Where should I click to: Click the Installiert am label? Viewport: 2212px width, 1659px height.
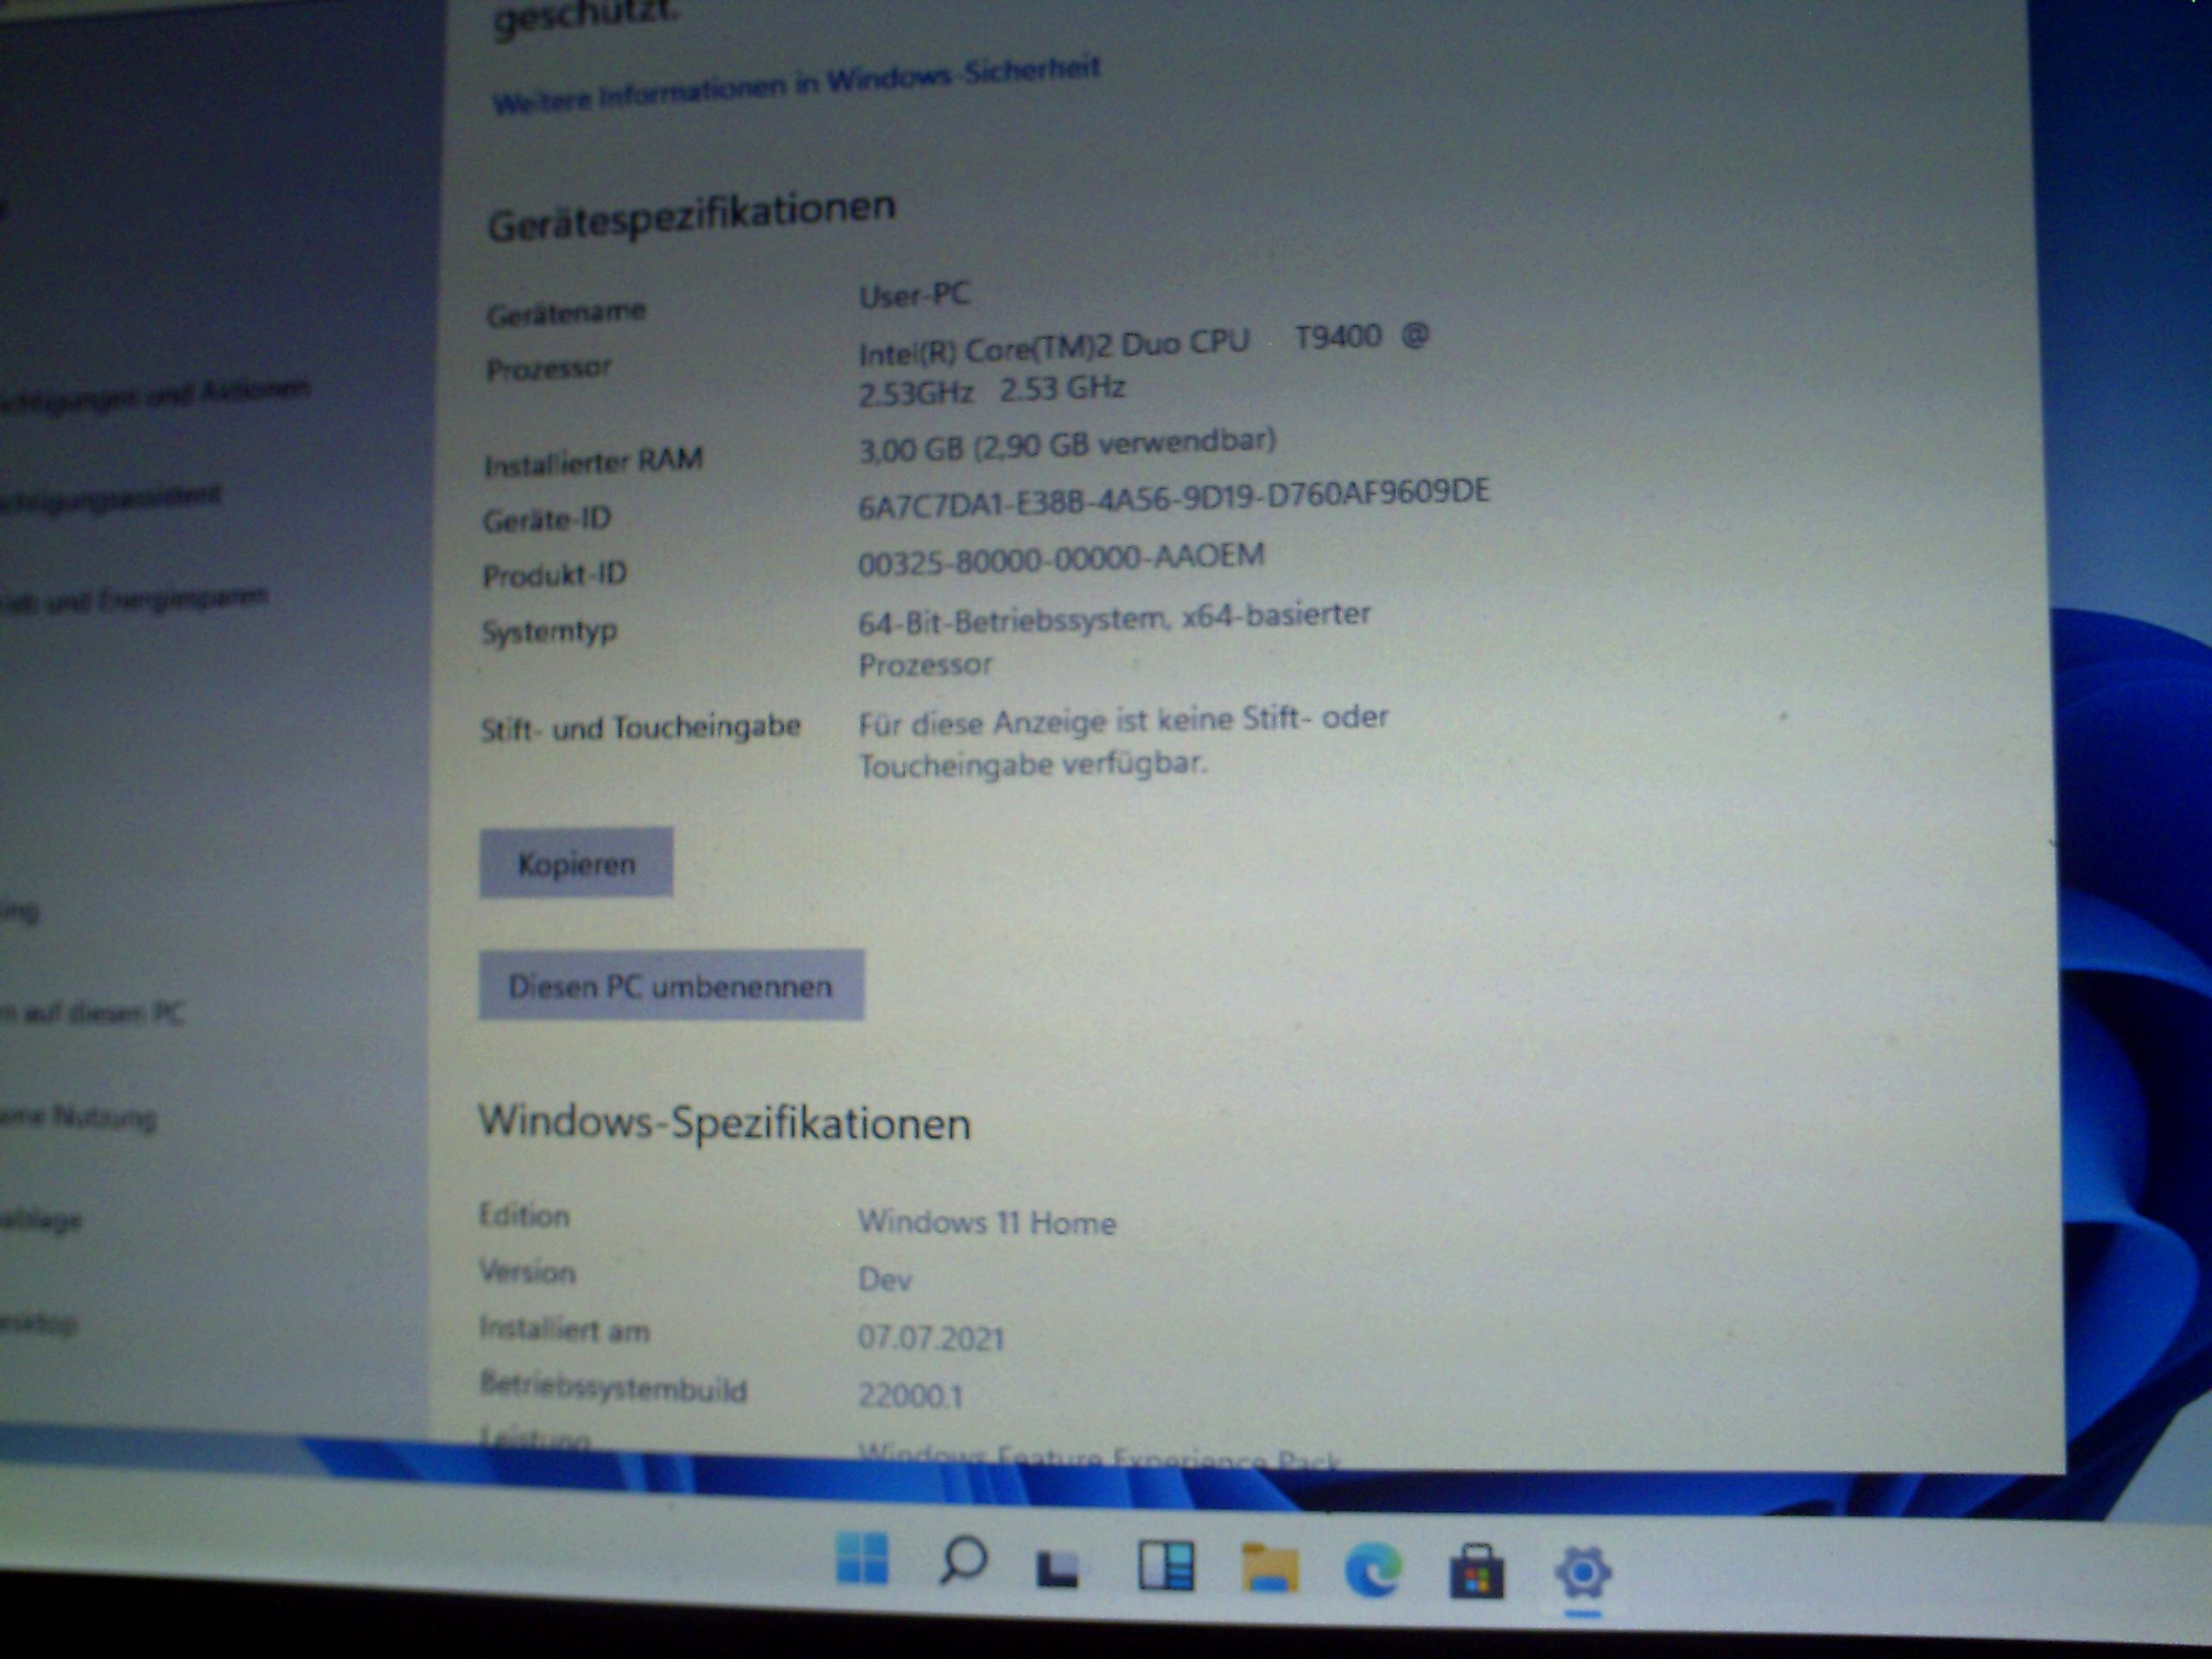(564, 1329)
